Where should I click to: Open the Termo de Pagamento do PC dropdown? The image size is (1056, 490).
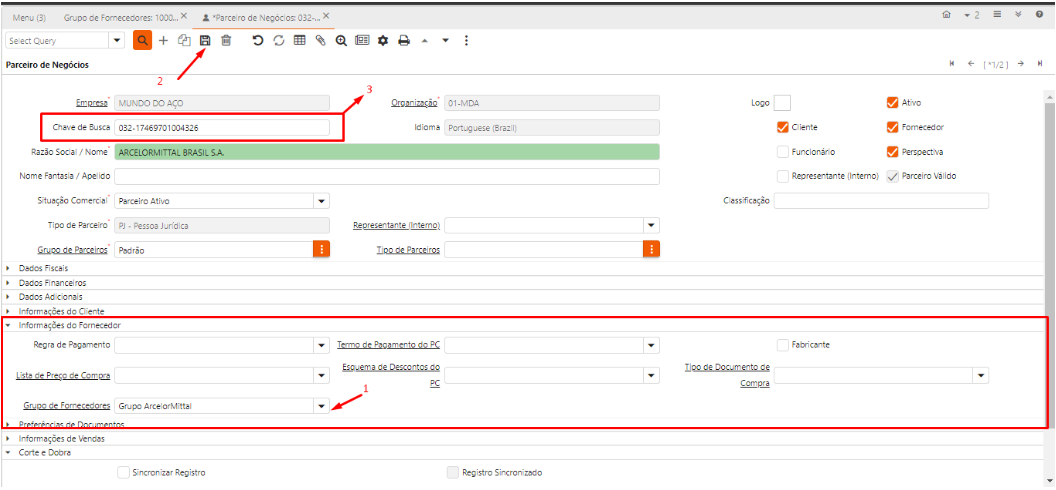tap(651, 345)
